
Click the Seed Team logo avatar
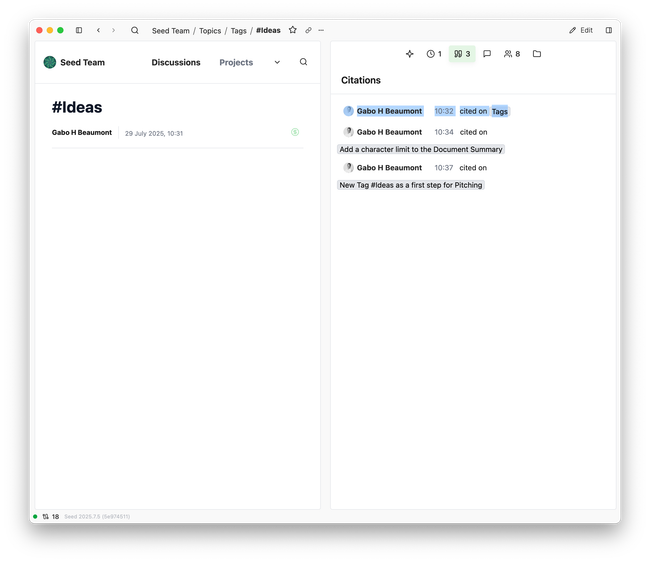tap(50, 62)
